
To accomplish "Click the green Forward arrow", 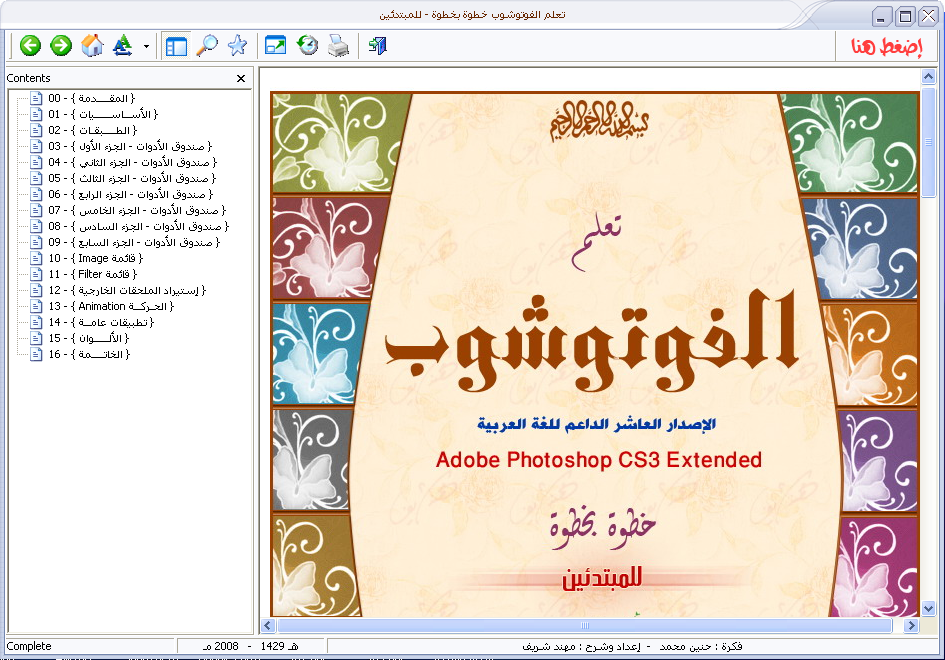I will tap(61, 45).
